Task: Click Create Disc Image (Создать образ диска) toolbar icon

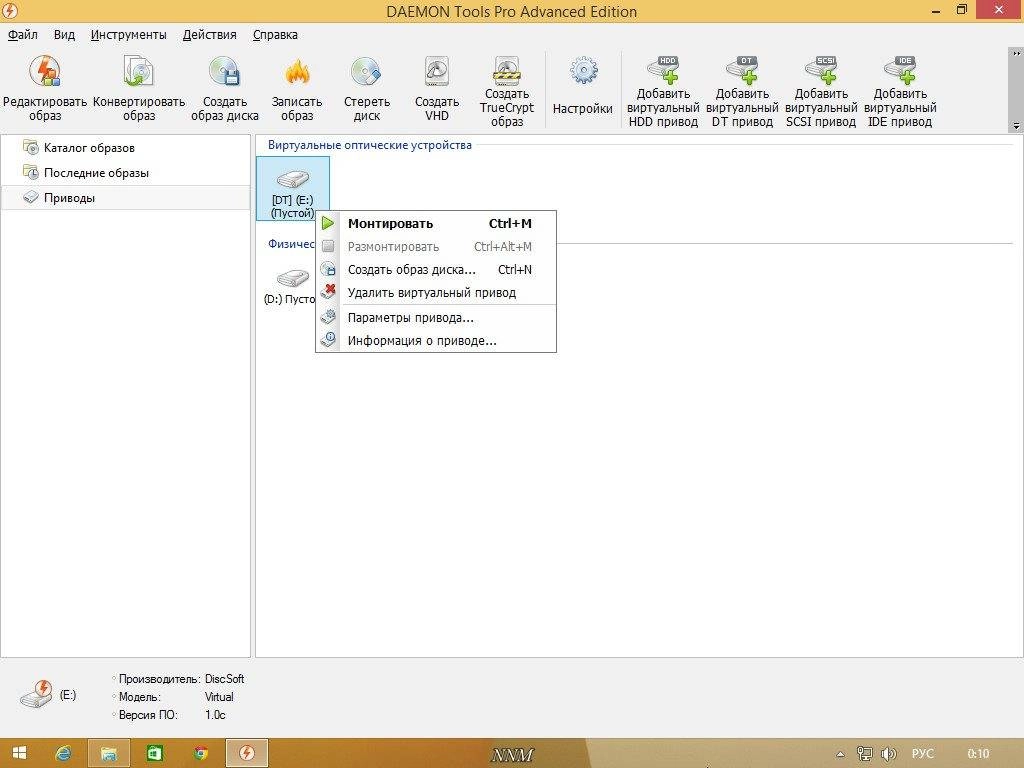Action: coord(225,89)
